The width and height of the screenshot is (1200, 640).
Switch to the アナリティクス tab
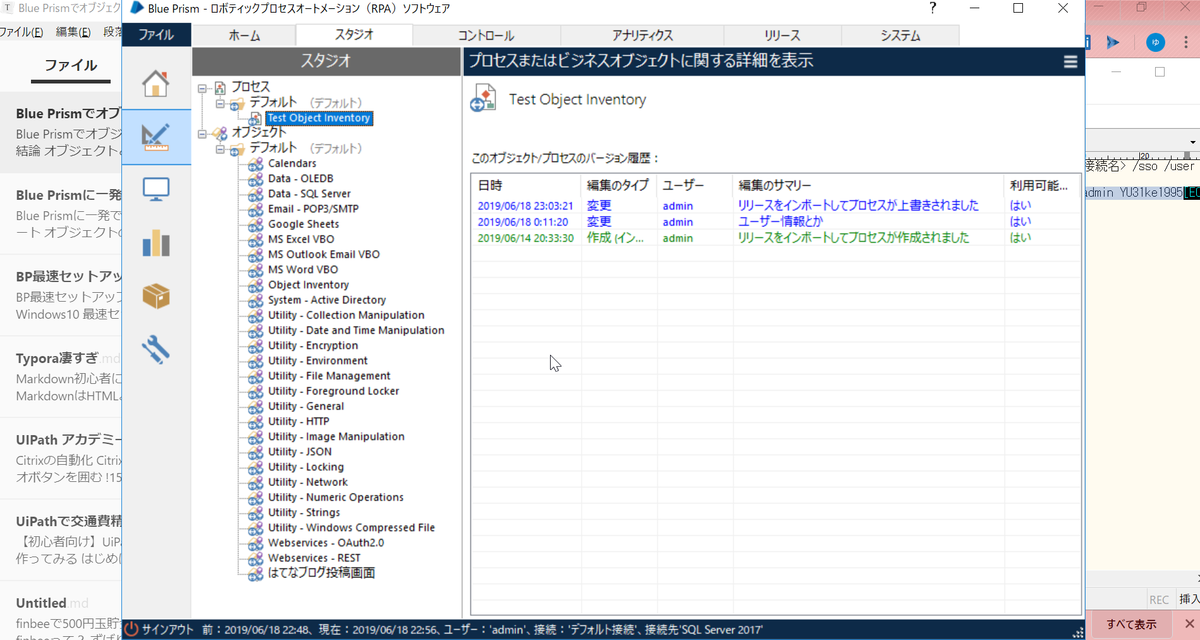click(x=643, y=35)
